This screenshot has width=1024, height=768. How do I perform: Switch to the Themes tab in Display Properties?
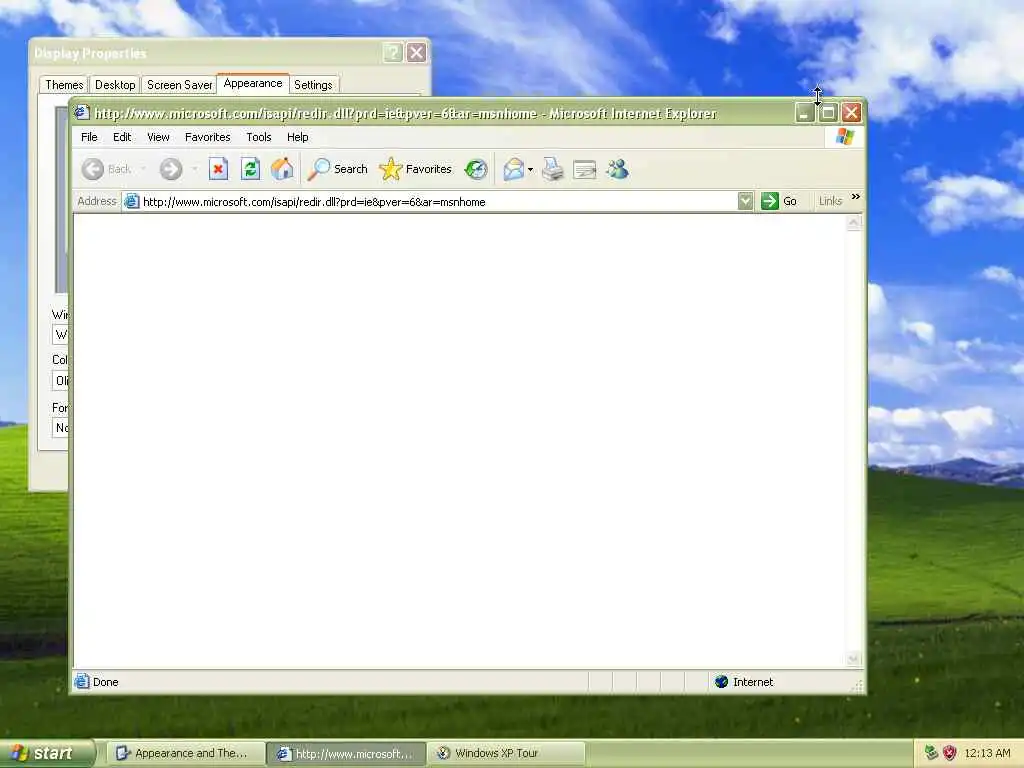[x=64, y=85]
